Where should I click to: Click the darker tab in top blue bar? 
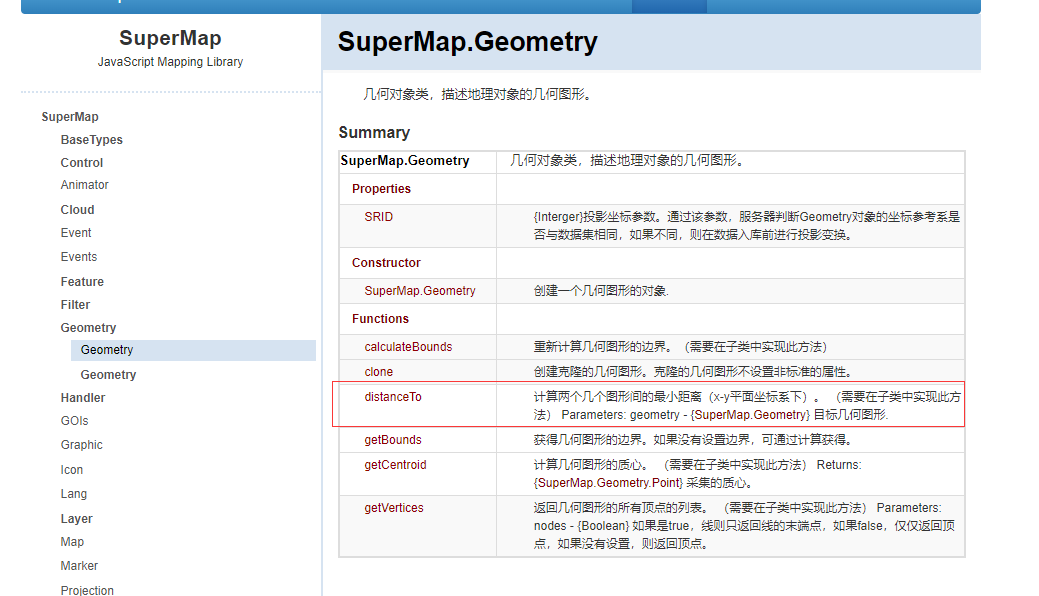pos(669,6)
